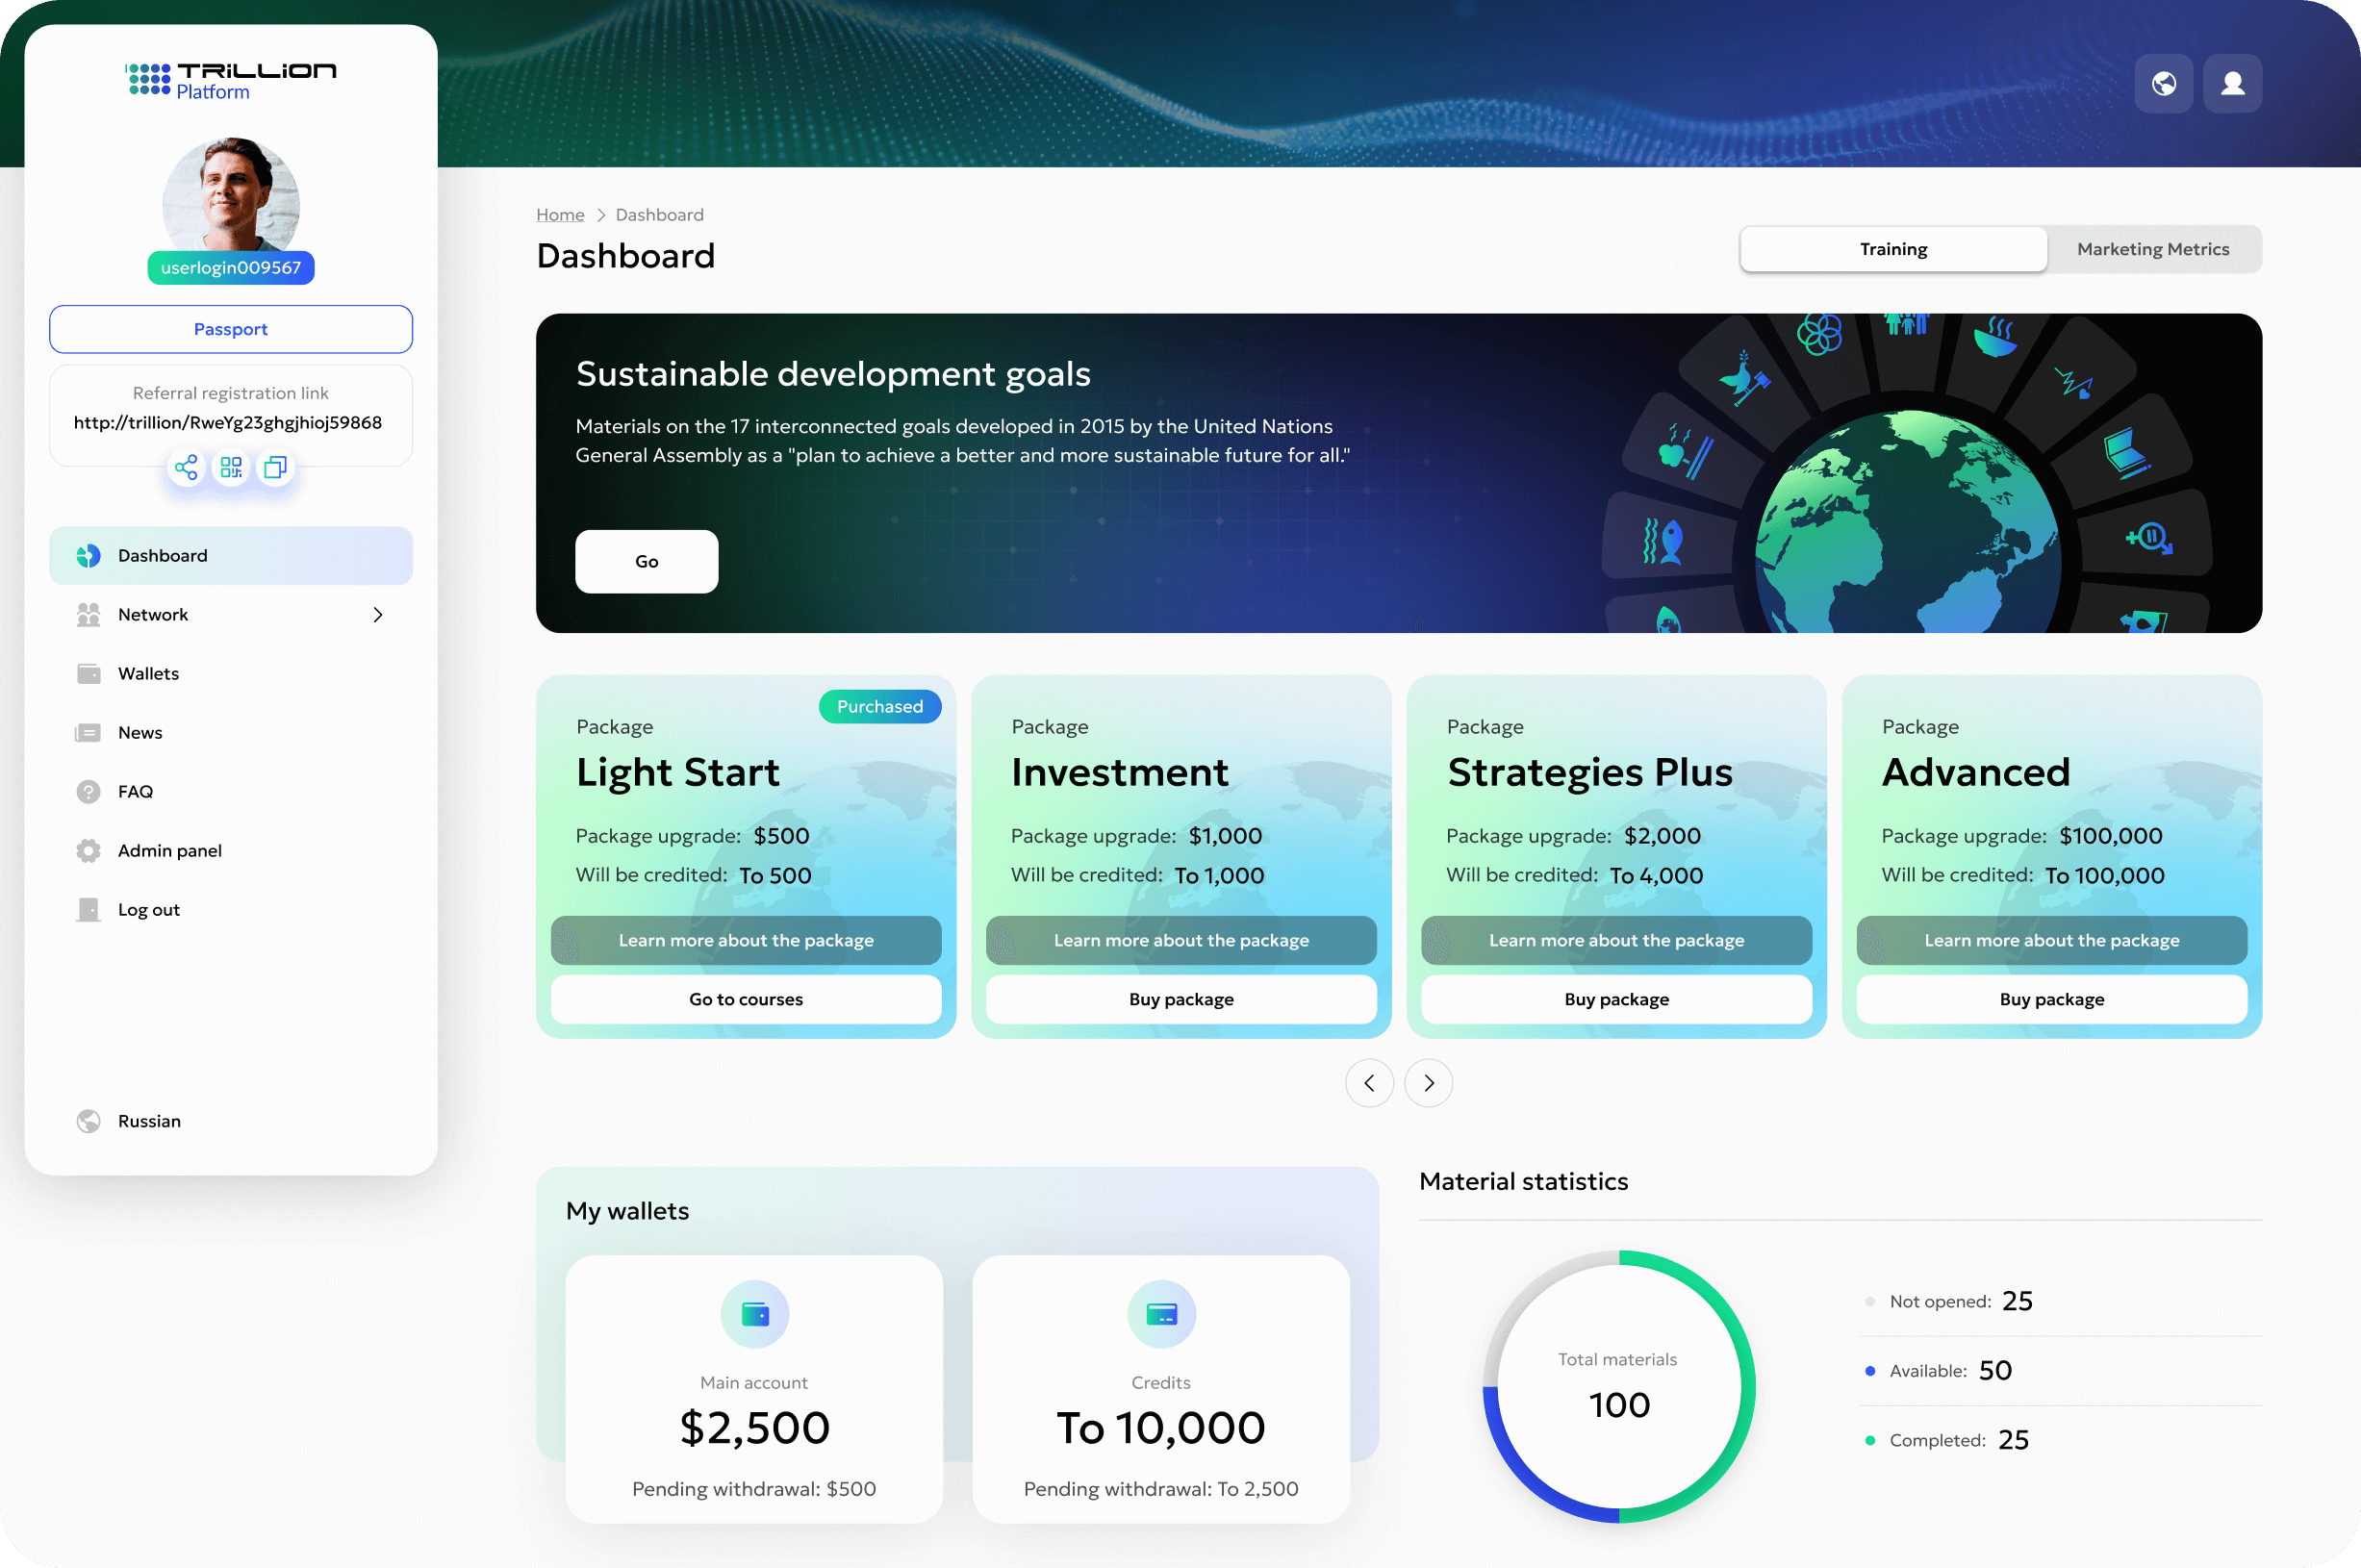Show next packages with right arrow
The height and width of the screenshot is (1568, 2361).
point(1428,1083)
